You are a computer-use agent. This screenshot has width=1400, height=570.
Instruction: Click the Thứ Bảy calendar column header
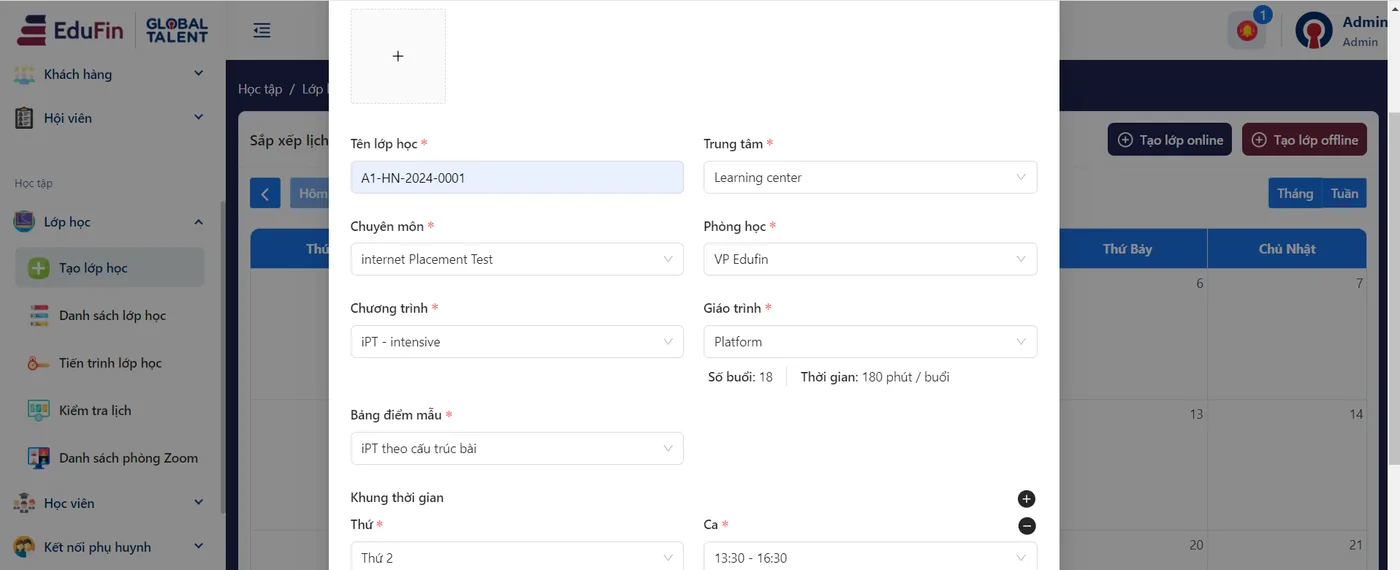(1127, 249)
